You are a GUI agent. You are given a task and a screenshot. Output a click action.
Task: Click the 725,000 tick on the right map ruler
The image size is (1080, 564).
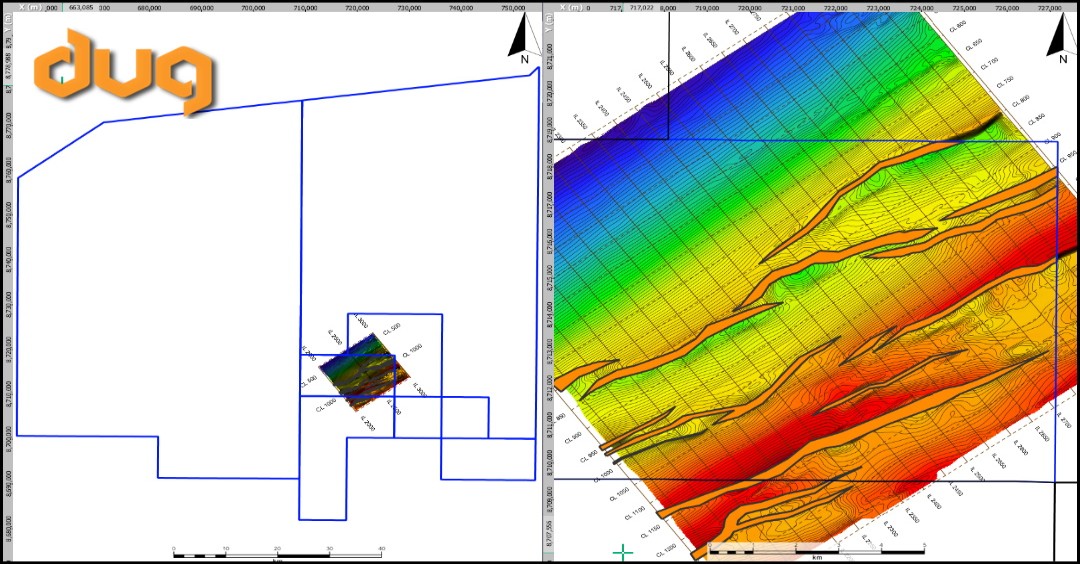(x=964, y=8)
